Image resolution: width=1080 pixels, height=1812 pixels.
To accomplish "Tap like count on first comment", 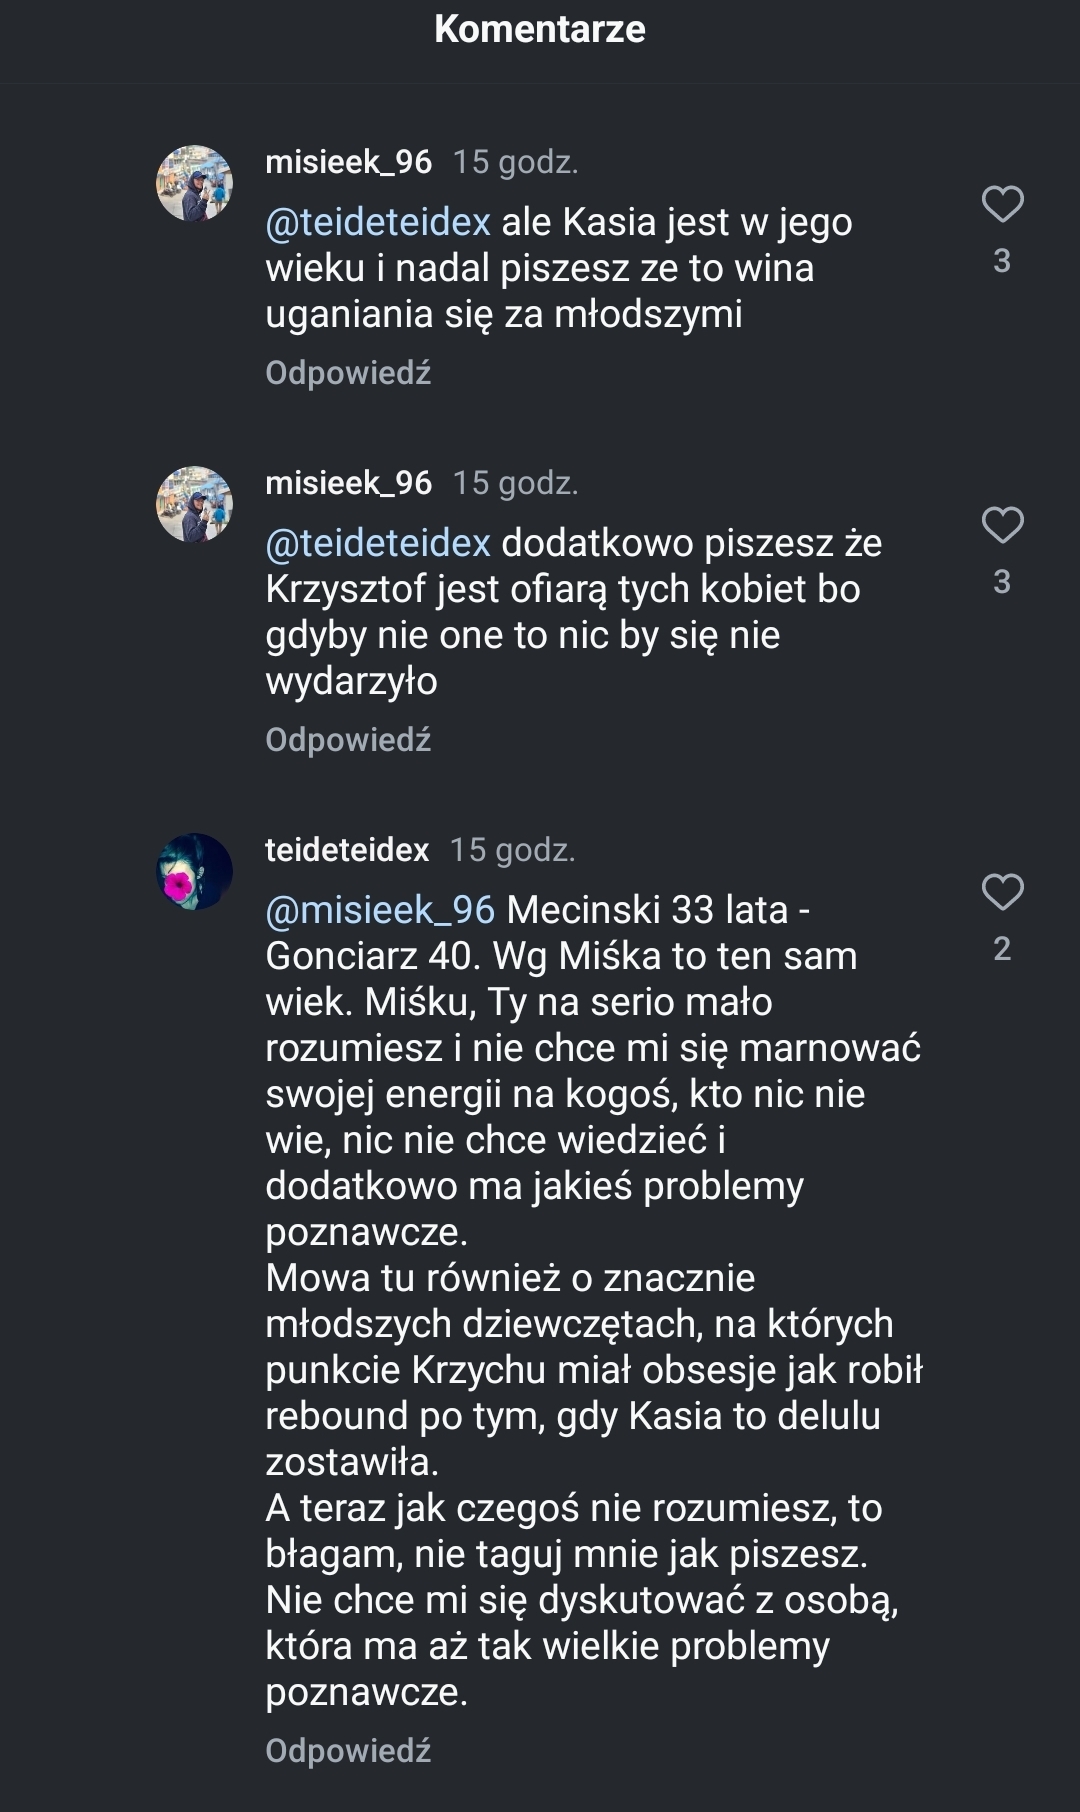I will (1002, 261).
